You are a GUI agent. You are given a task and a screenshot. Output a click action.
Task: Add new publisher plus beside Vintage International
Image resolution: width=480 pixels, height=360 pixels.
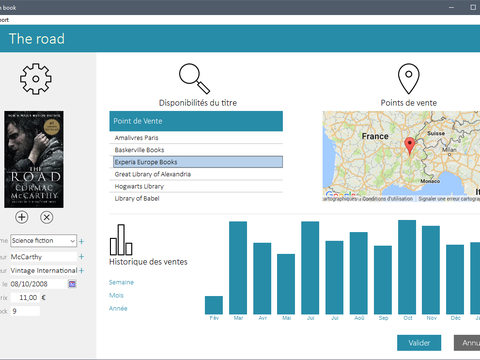click(82, 270)
